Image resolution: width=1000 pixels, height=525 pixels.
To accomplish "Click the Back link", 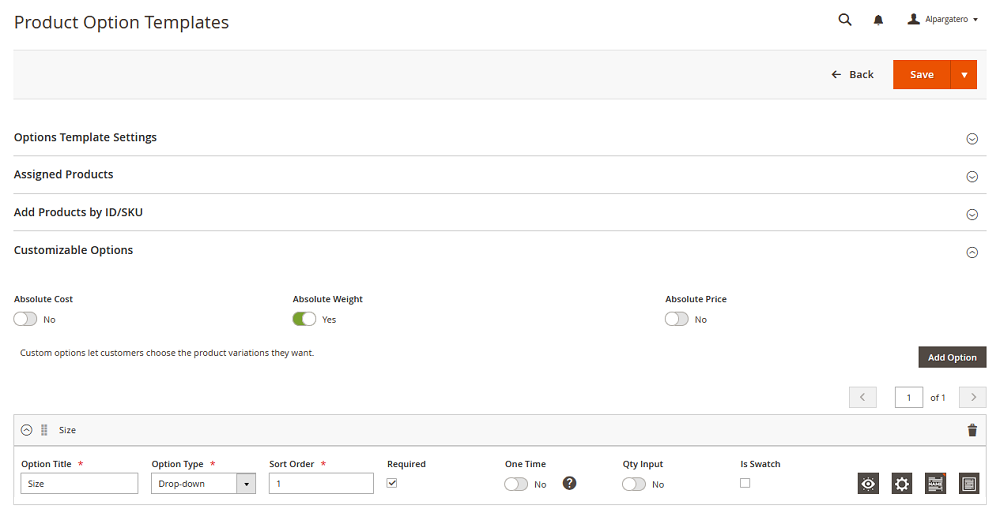I will 852,75.
